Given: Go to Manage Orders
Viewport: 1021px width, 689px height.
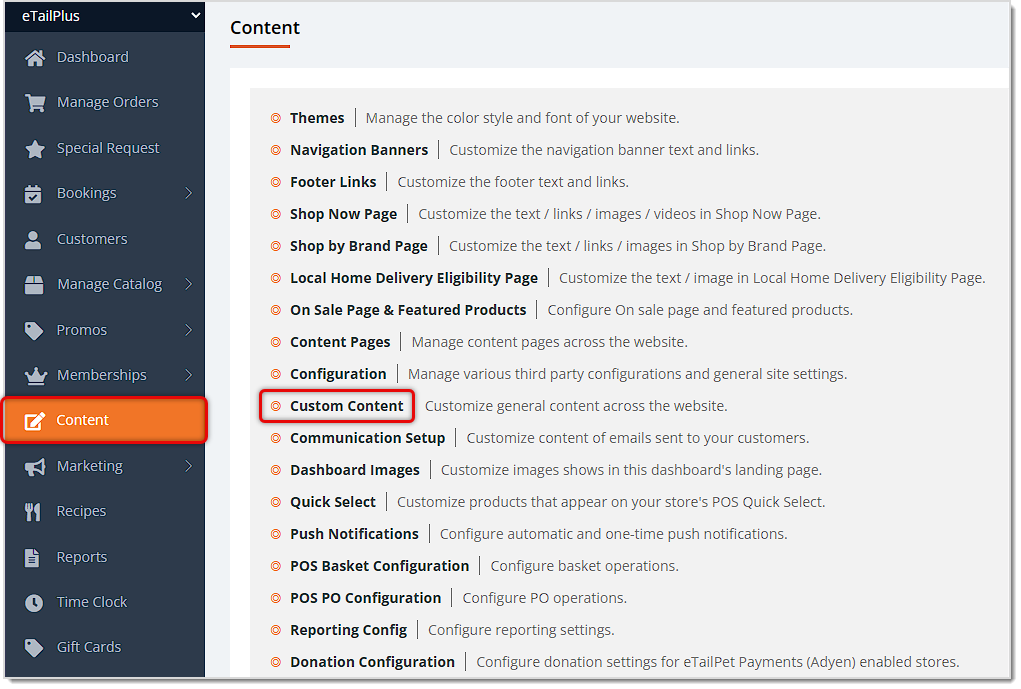Looking at the screenshot, I should pos(107,102).
